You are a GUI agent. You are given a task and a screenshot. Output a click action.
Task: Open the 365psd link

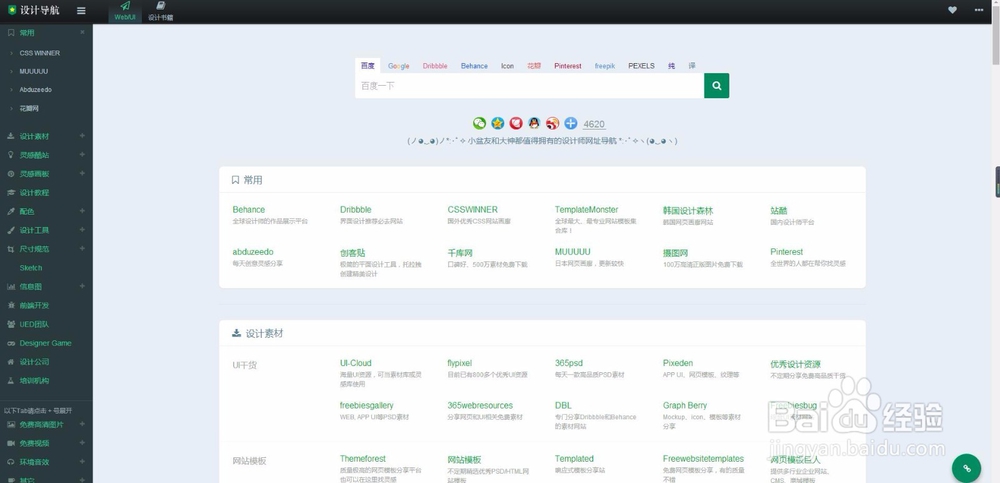(x=569, y=363)
